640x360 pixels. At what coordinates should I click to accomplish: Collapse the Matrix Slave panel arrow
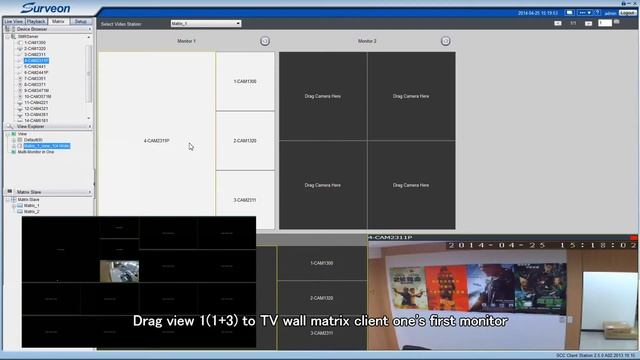[89, 192]
